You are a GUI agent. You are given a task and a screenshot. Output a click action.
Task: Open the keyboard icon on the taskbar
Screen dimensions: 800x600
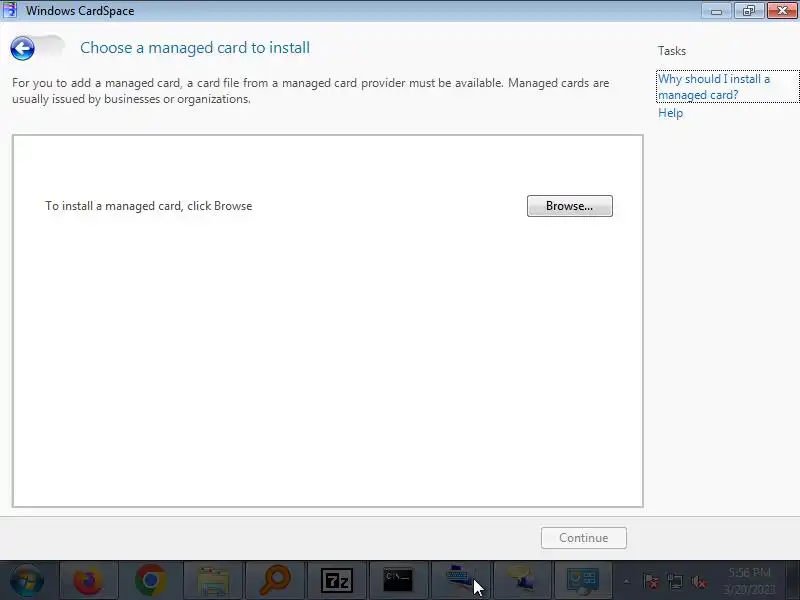tap(460, 581)
